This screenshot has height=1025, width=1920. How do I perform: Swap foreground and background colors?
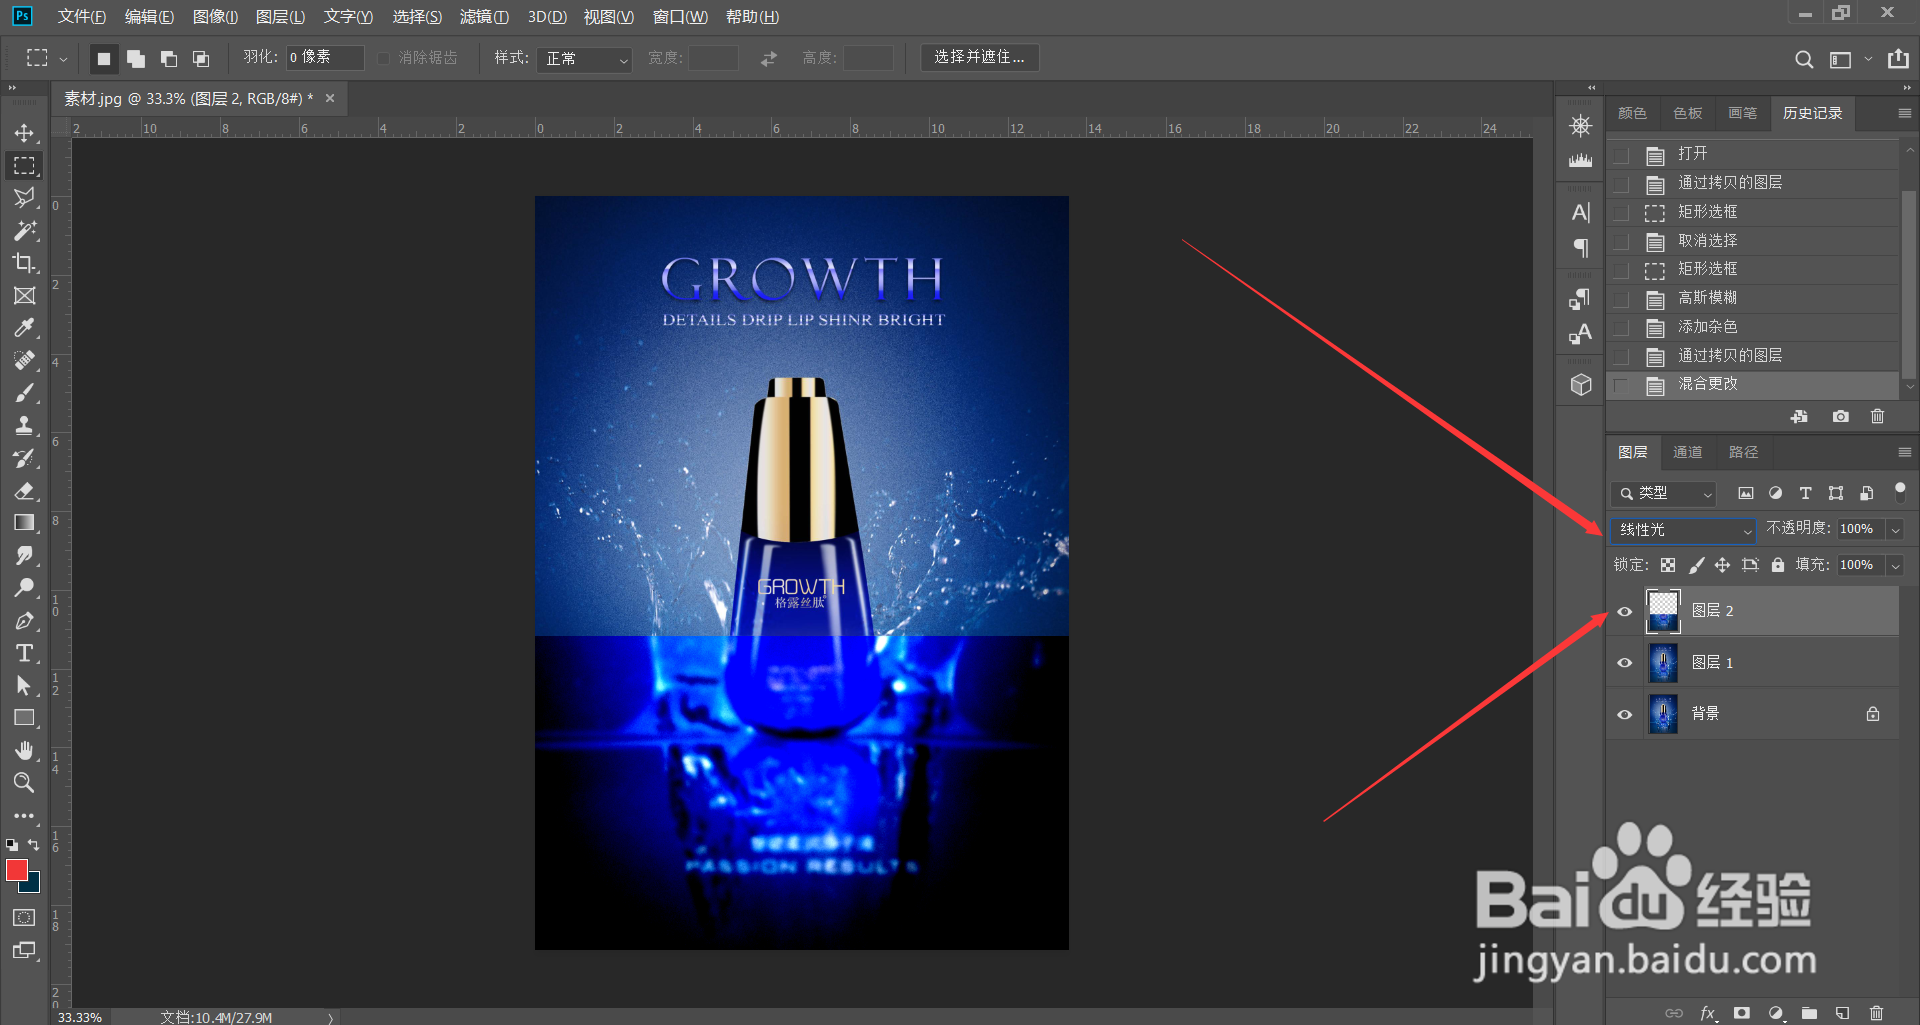click(x=33, y=845)
